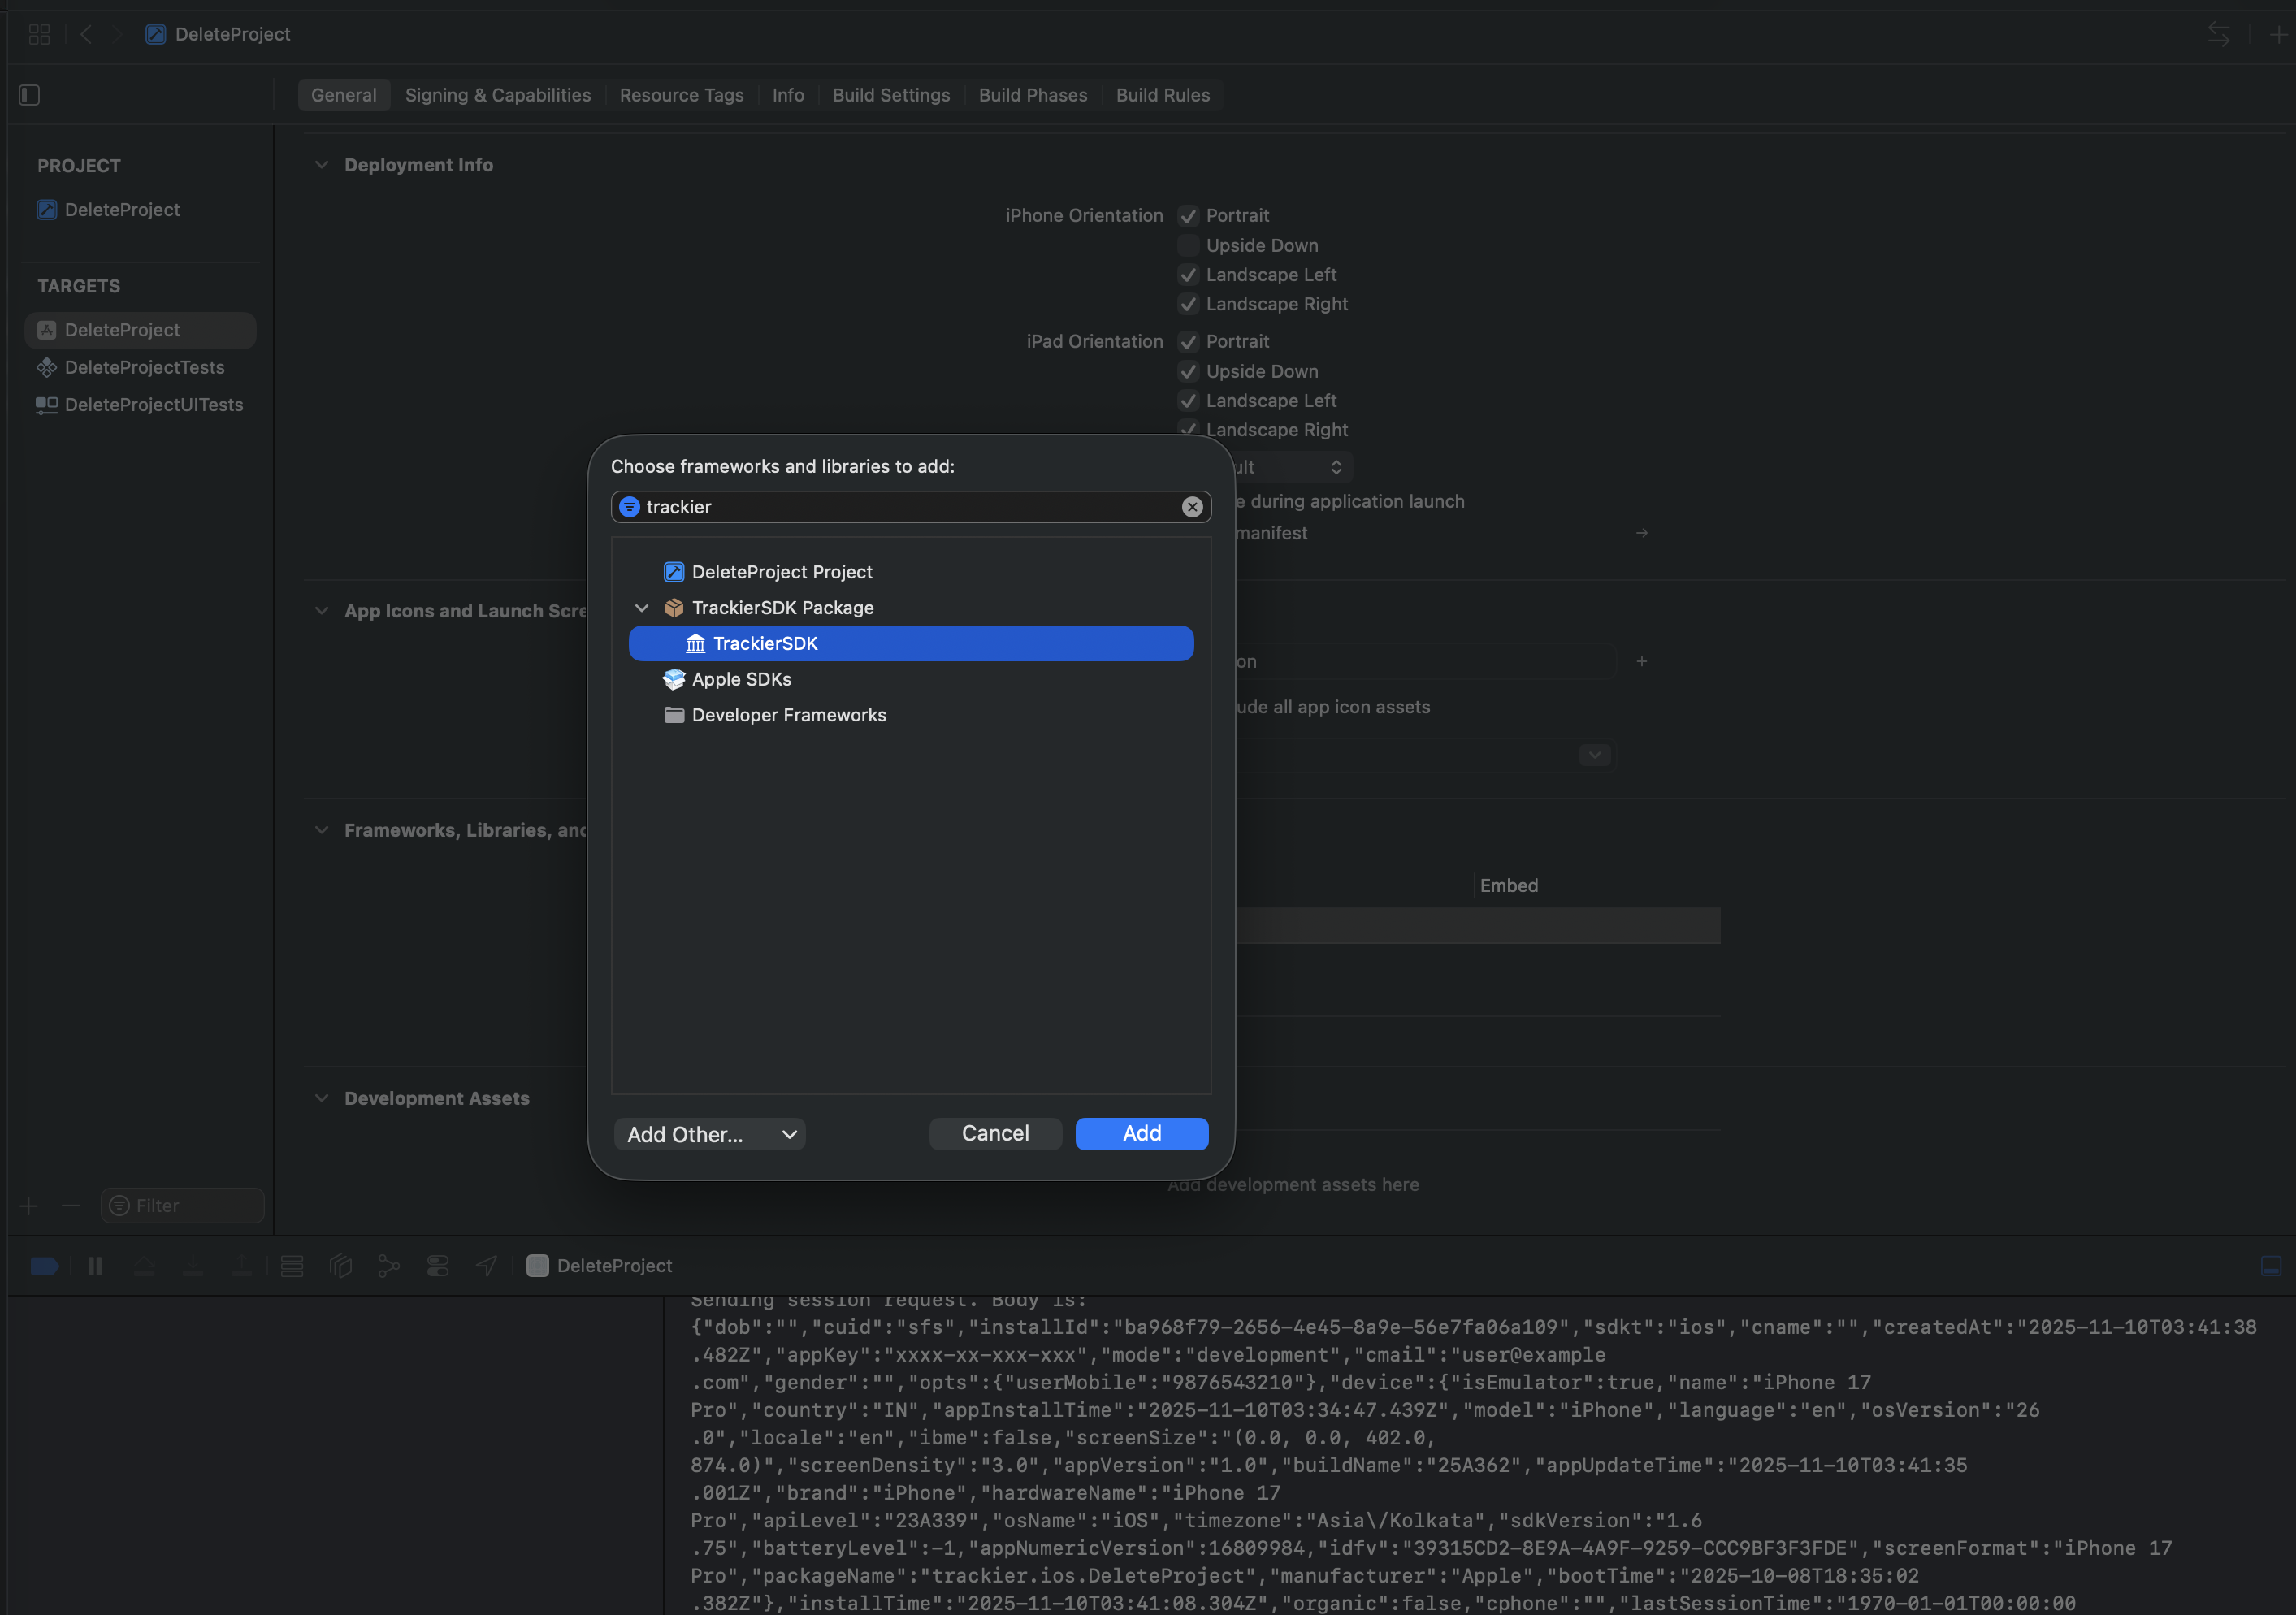Clear the trackier search field
Image resolution: width=2296 pixels, height=1615 pixels.
[x=1192, y=507]
